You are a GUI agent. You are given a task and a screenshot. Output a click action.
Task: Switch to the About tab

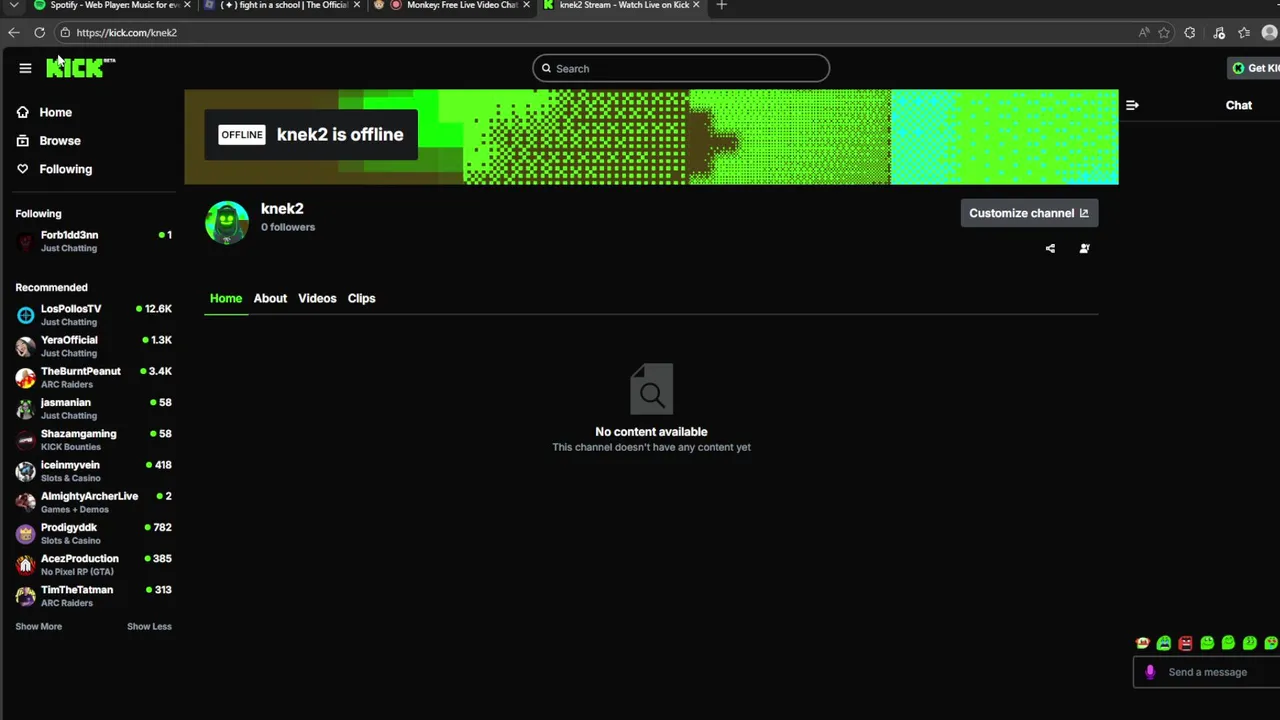[270, 298]
